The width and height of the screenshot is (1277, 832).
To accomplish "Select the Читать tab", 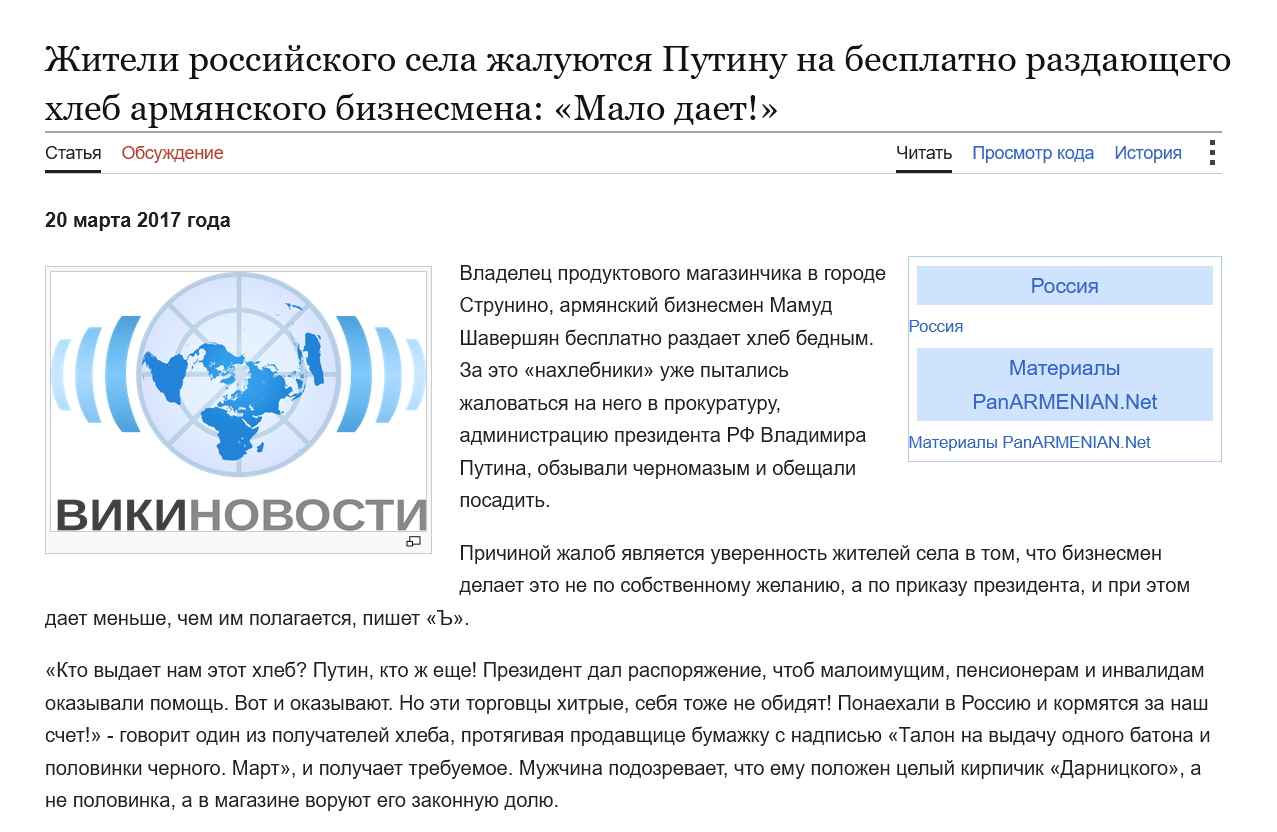I will [x=924, y=153].
